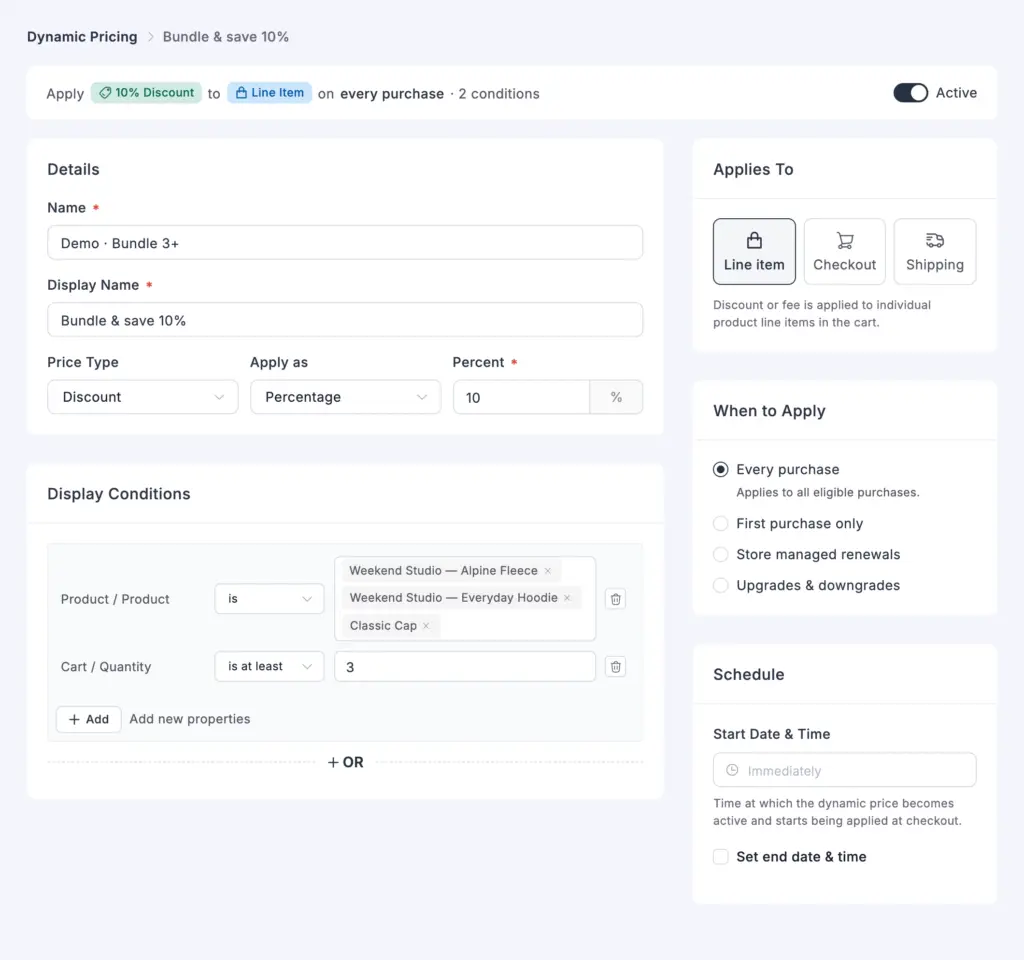This screenshot has width=1024, height=960.
Task: Click the Add condition button
Action: click(x=89, y=719)
